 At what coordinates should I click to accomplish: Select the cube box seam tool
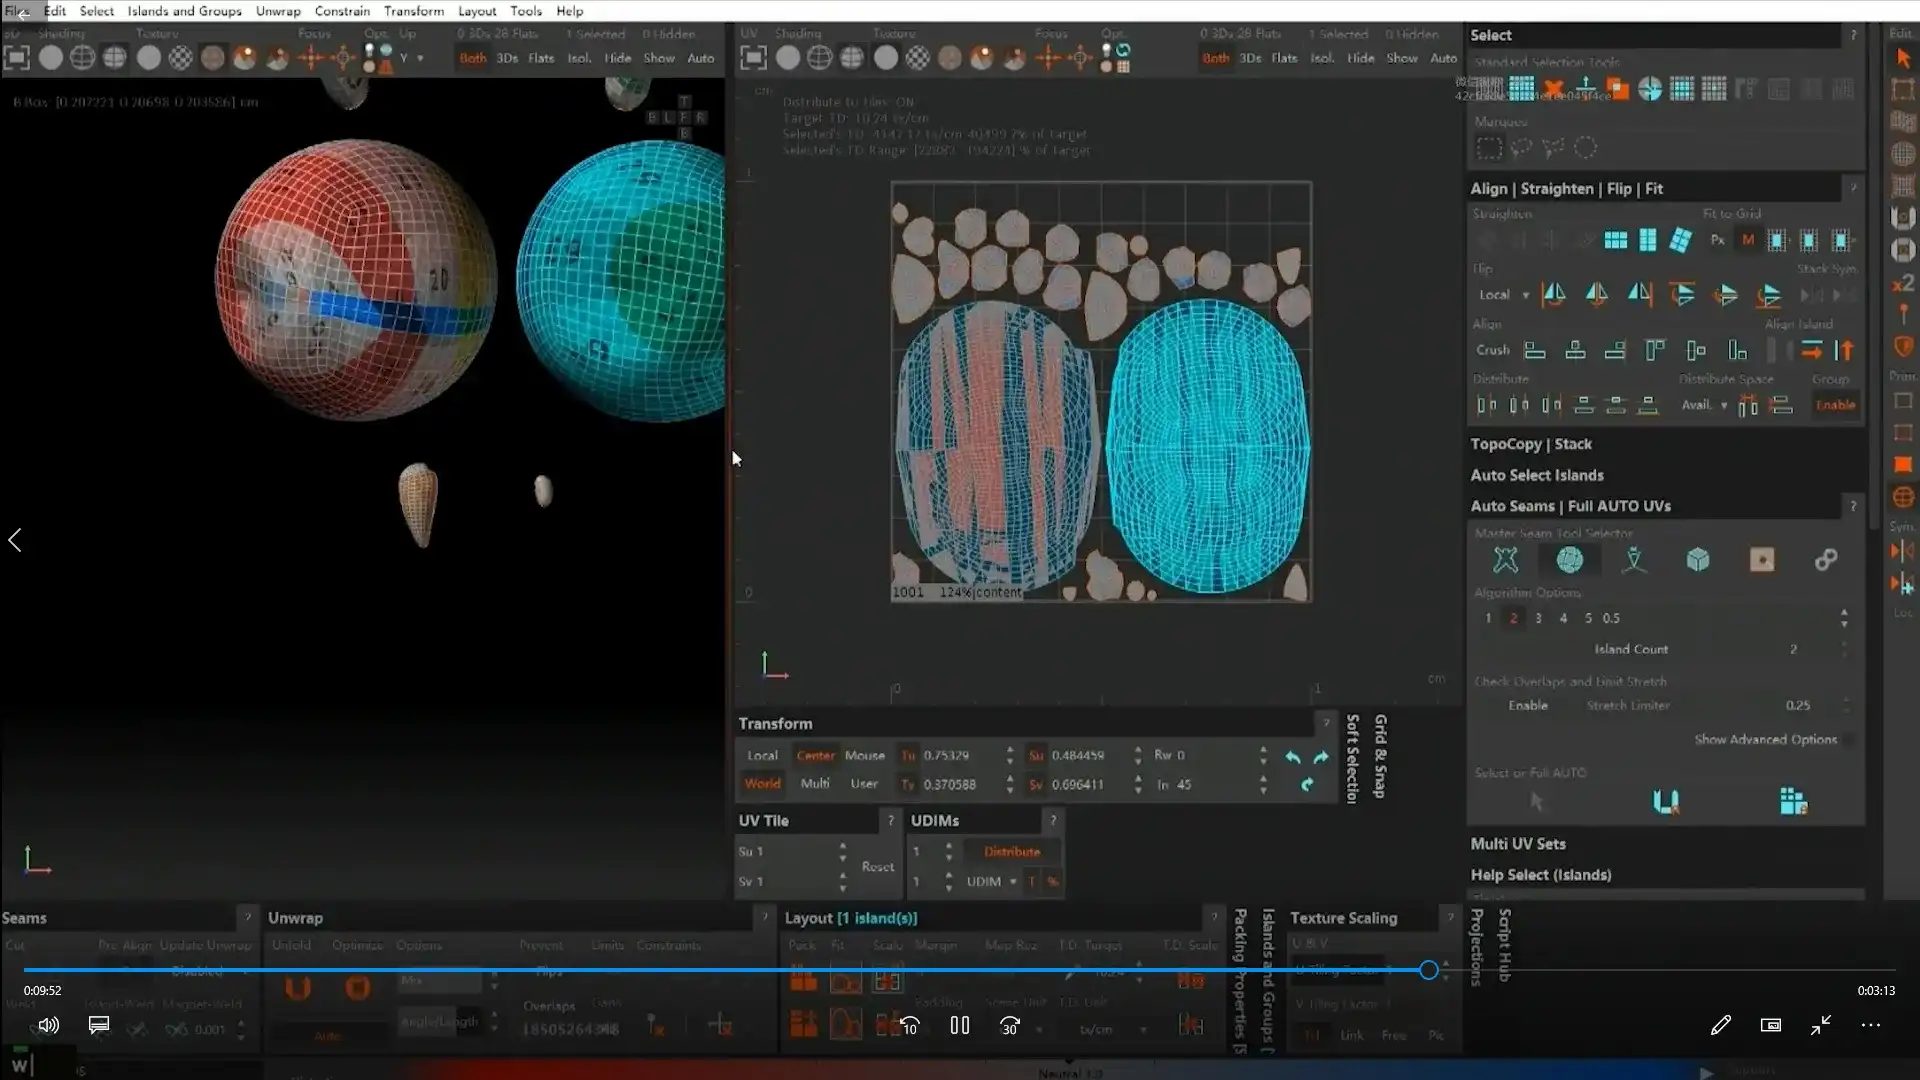pos(1697,560)
